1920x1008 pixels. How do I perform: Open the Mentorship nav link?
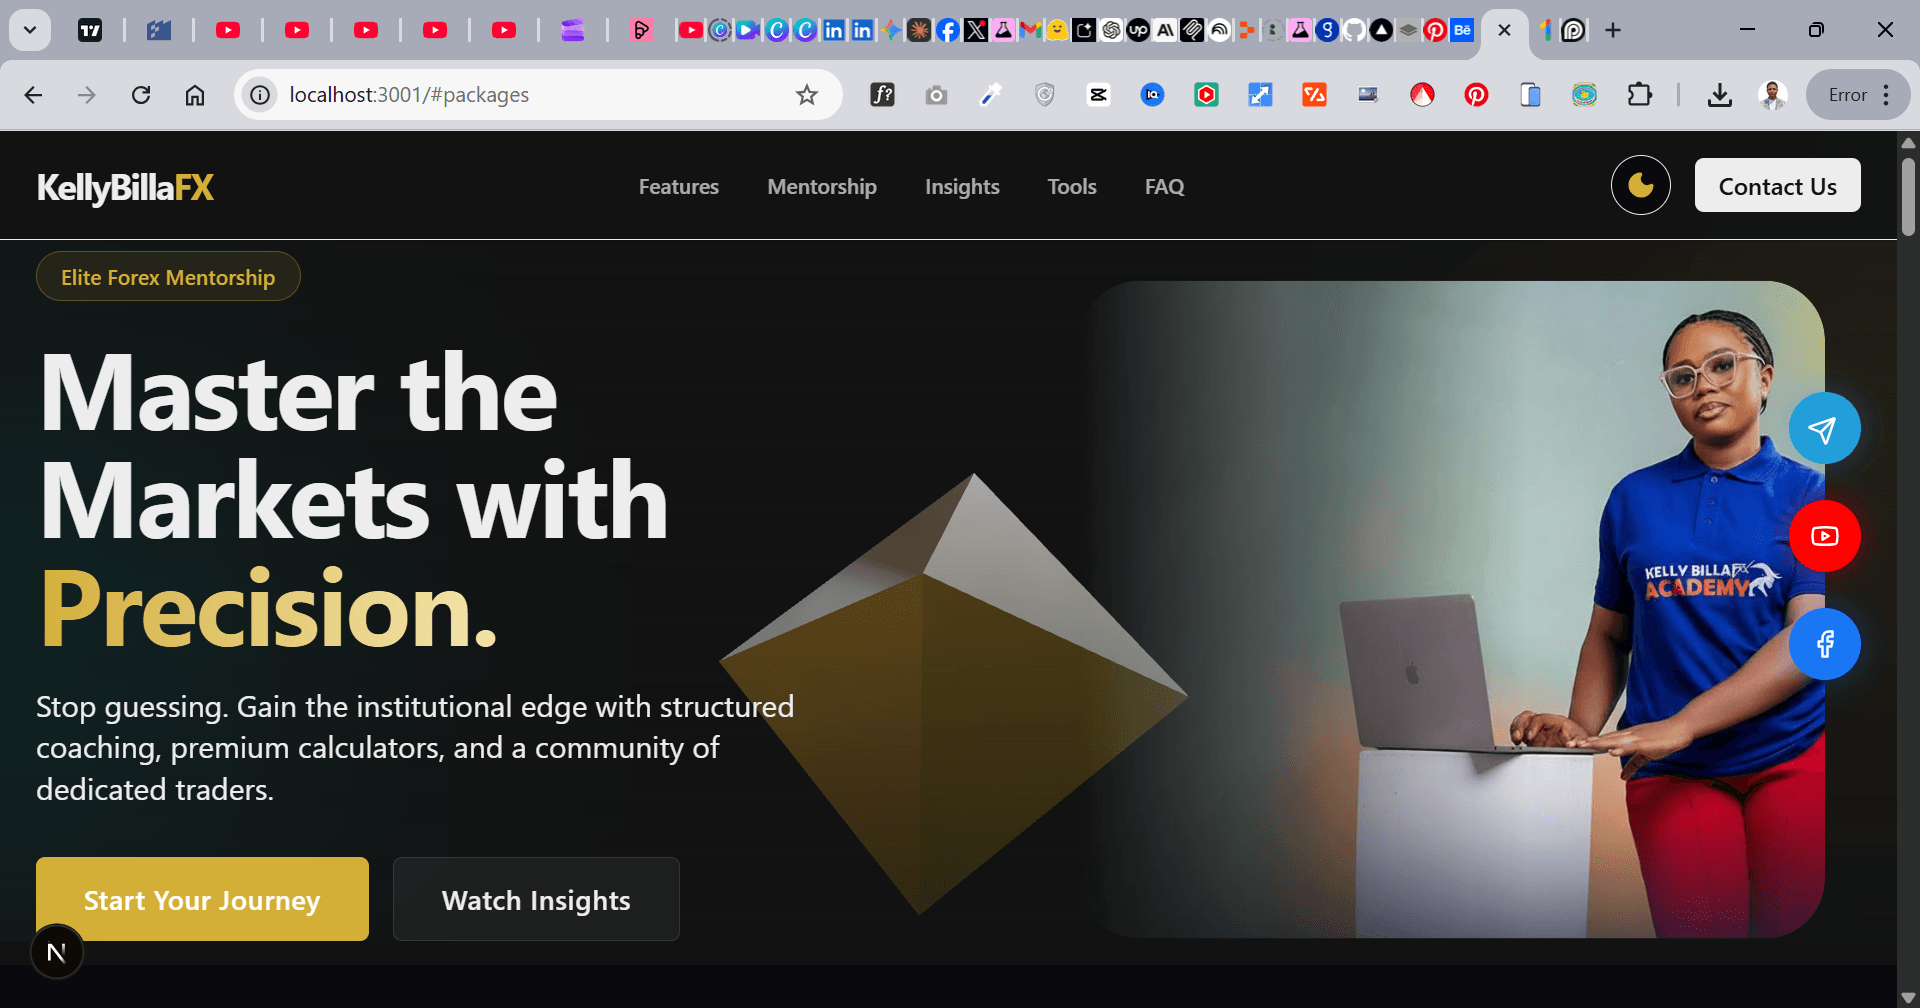(x=822, y=187)
